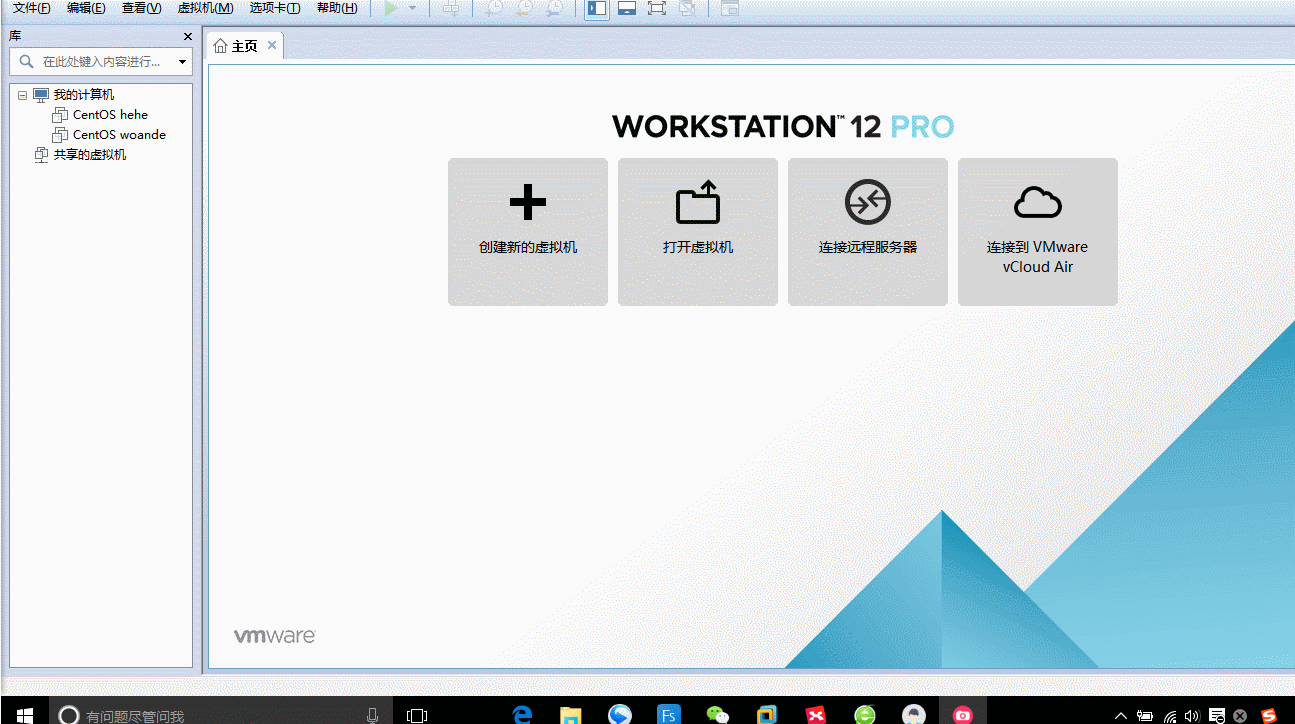
Task: Open the blue chat bubble app on the taskbar
Action: (x=620, y=714)
